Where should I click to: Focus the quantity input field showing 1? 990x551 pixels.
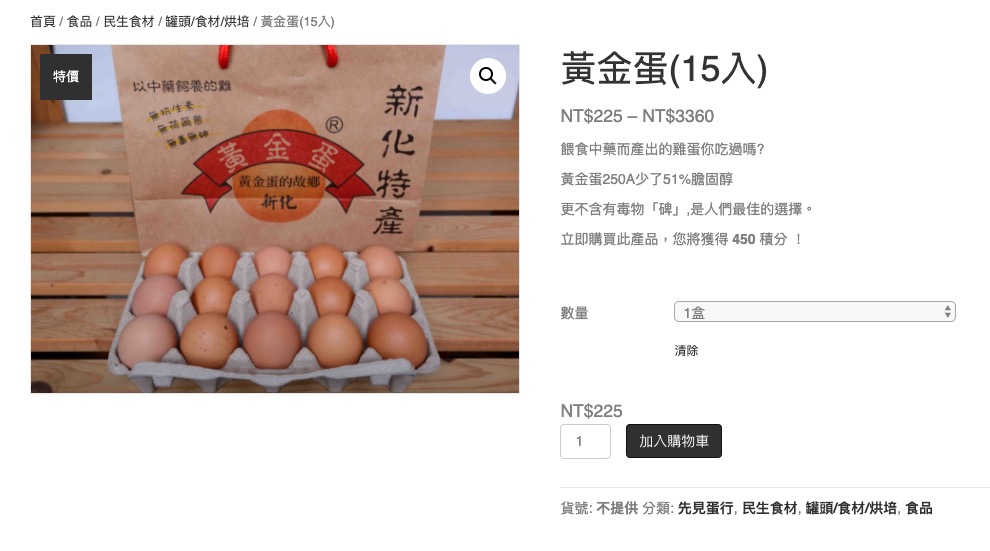[x=585, y=441]
